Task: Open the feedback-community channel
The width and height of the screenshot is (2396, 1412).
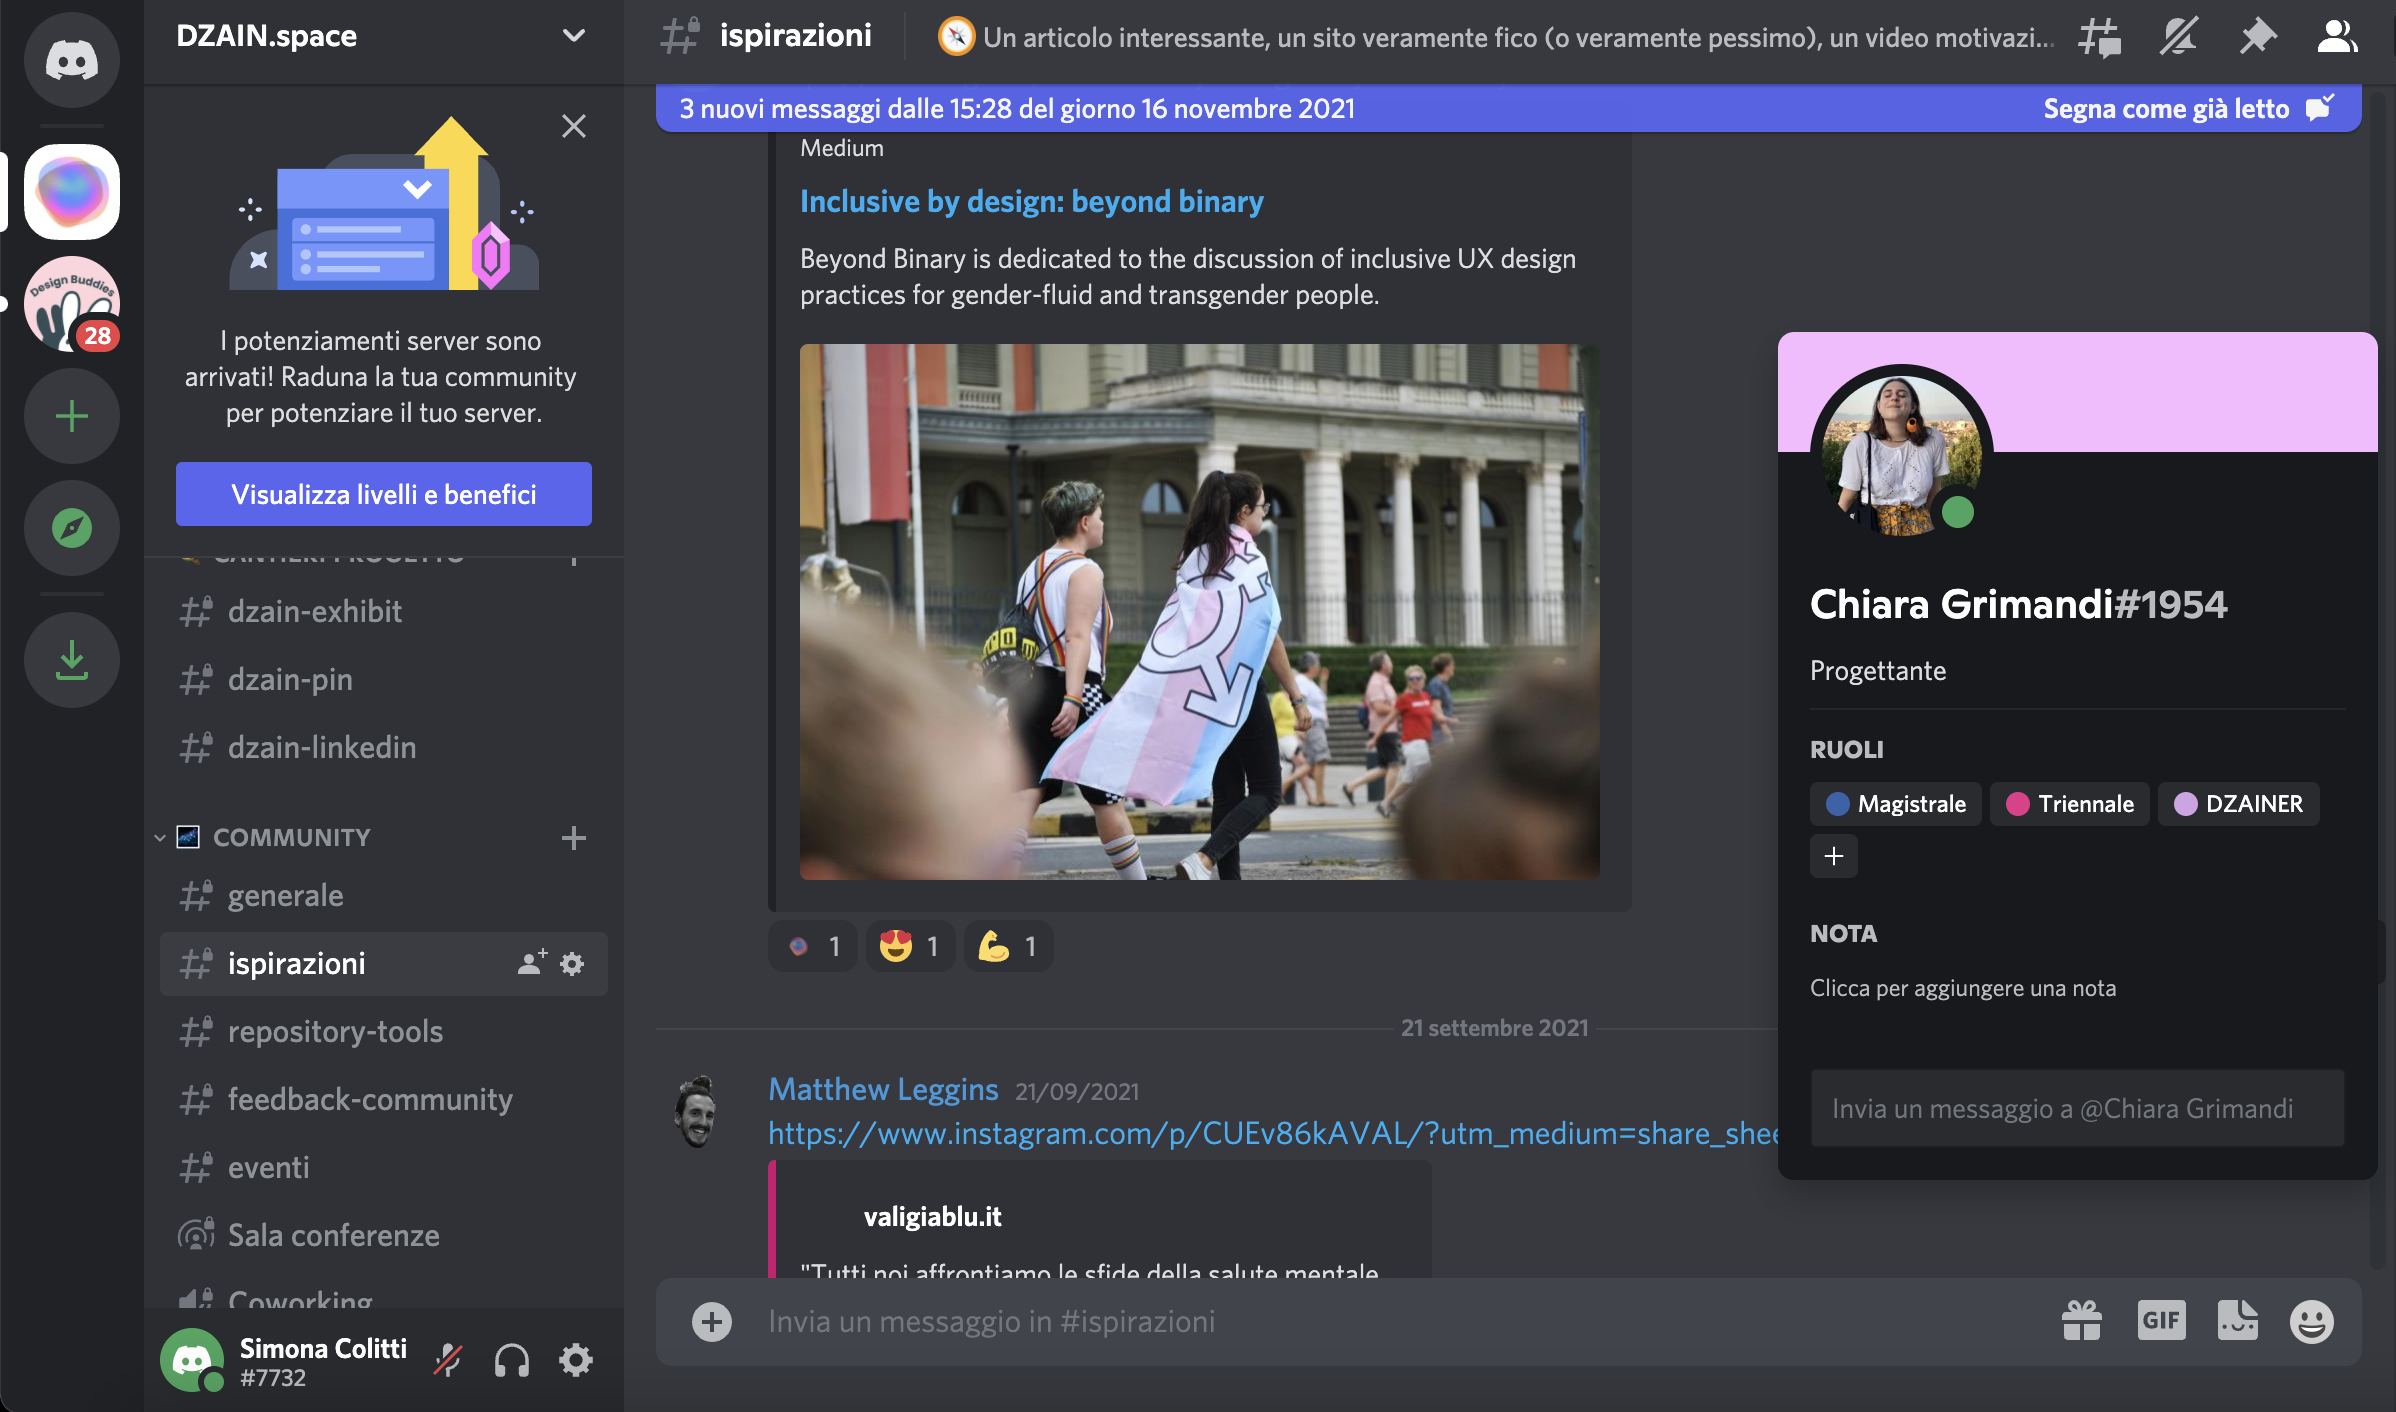Action: click(370, 1099)
